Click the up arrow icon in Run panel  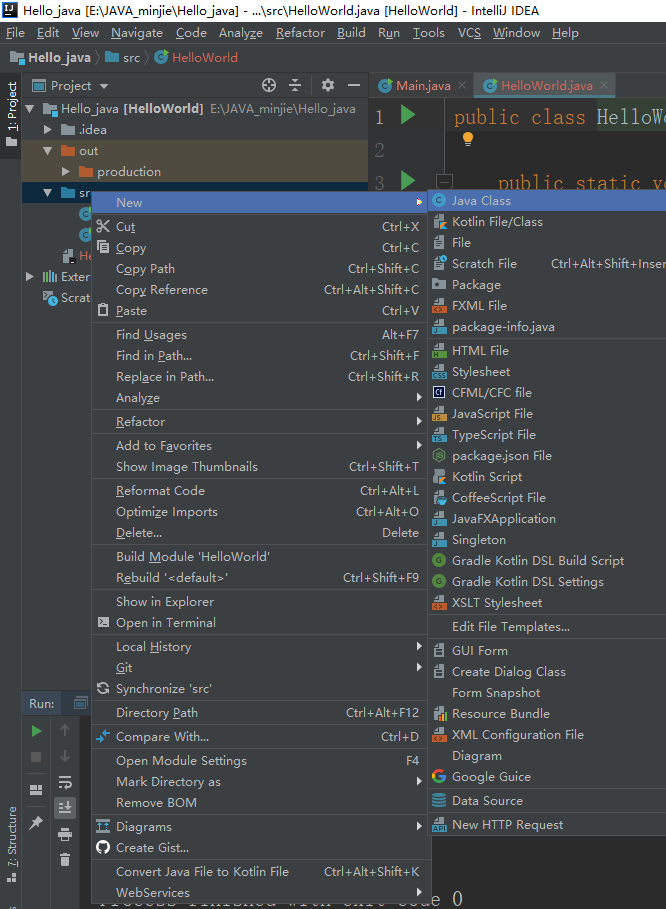coord(65,730)
